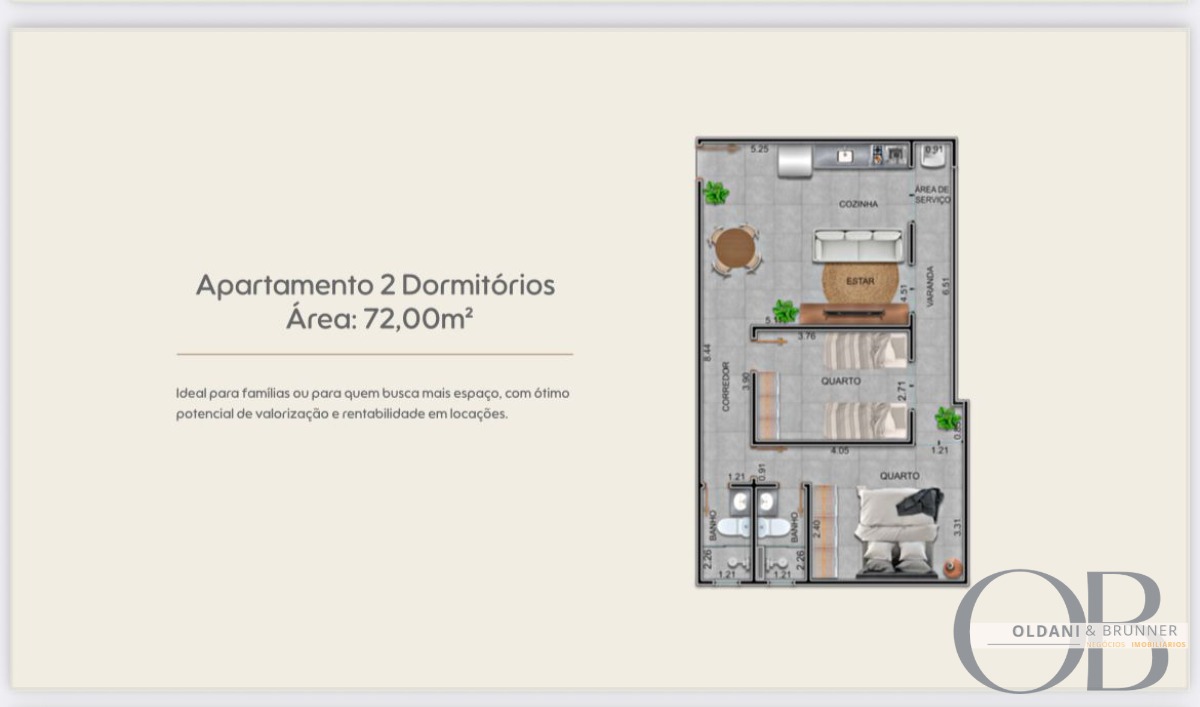
Task: Click the description paragraph starting with Ideal para famílias
Action: click(373, 403)
